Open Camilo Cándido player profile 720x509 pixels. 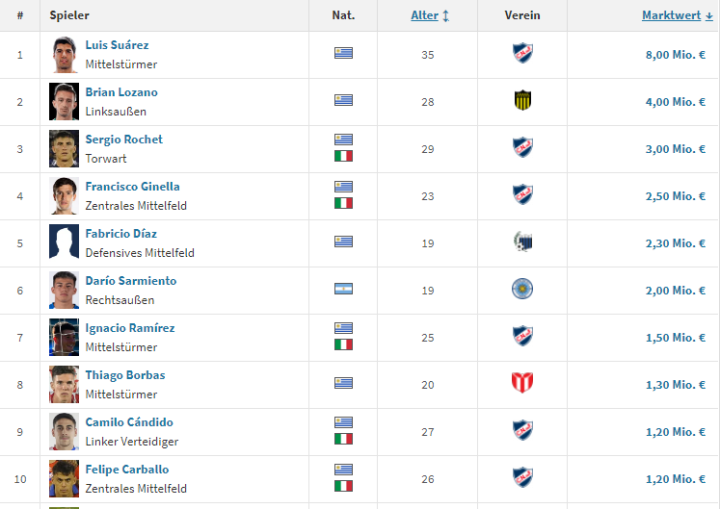point(129,422)
